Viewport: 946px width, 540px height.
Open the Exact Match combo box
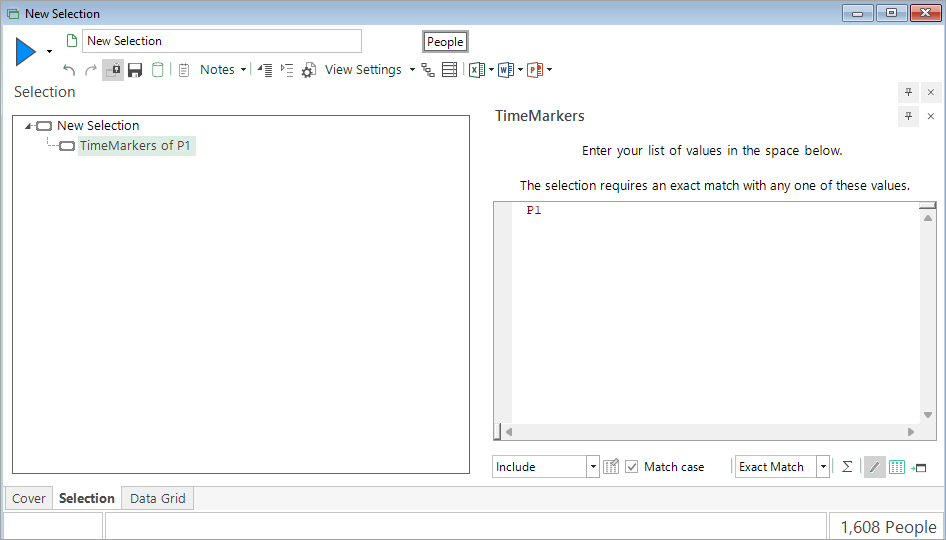[782, 467]
